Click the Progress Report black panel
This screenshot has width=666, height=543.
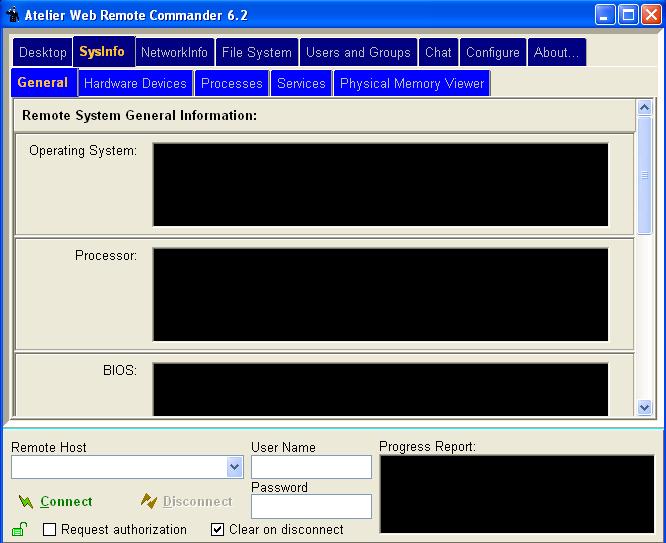point(517,494)
